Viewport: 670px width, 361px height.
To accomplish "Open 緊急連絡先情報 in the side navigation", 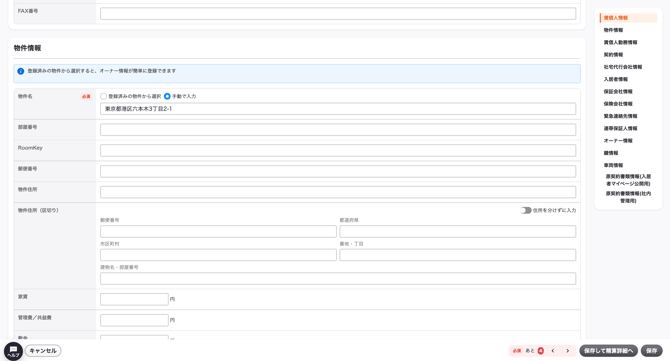I will point(620,116).
